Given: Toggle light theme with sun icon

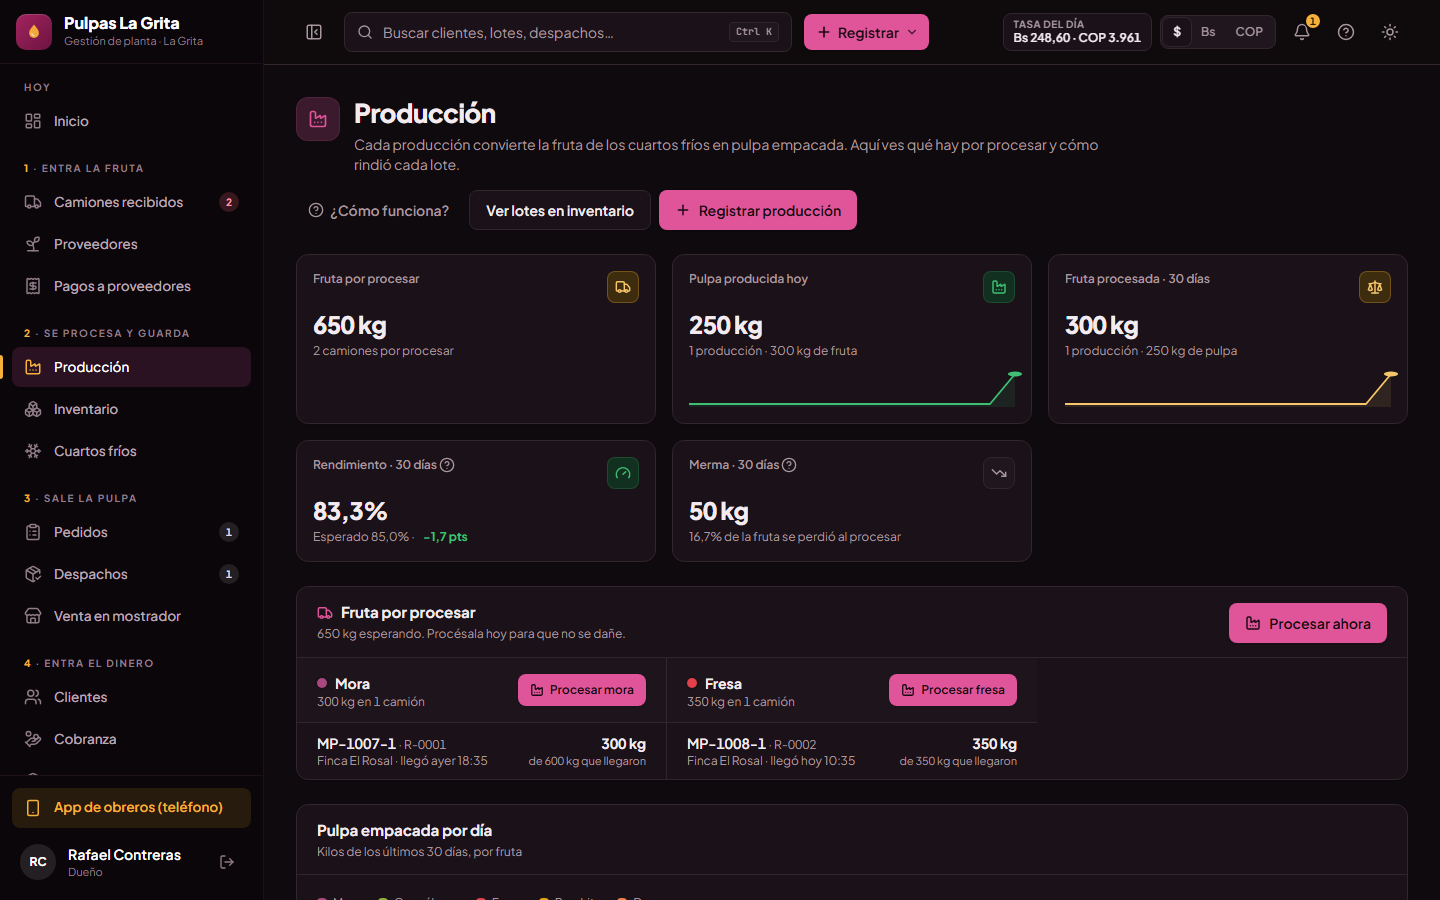Looking at the screenshot, I should pos(1390,32).
